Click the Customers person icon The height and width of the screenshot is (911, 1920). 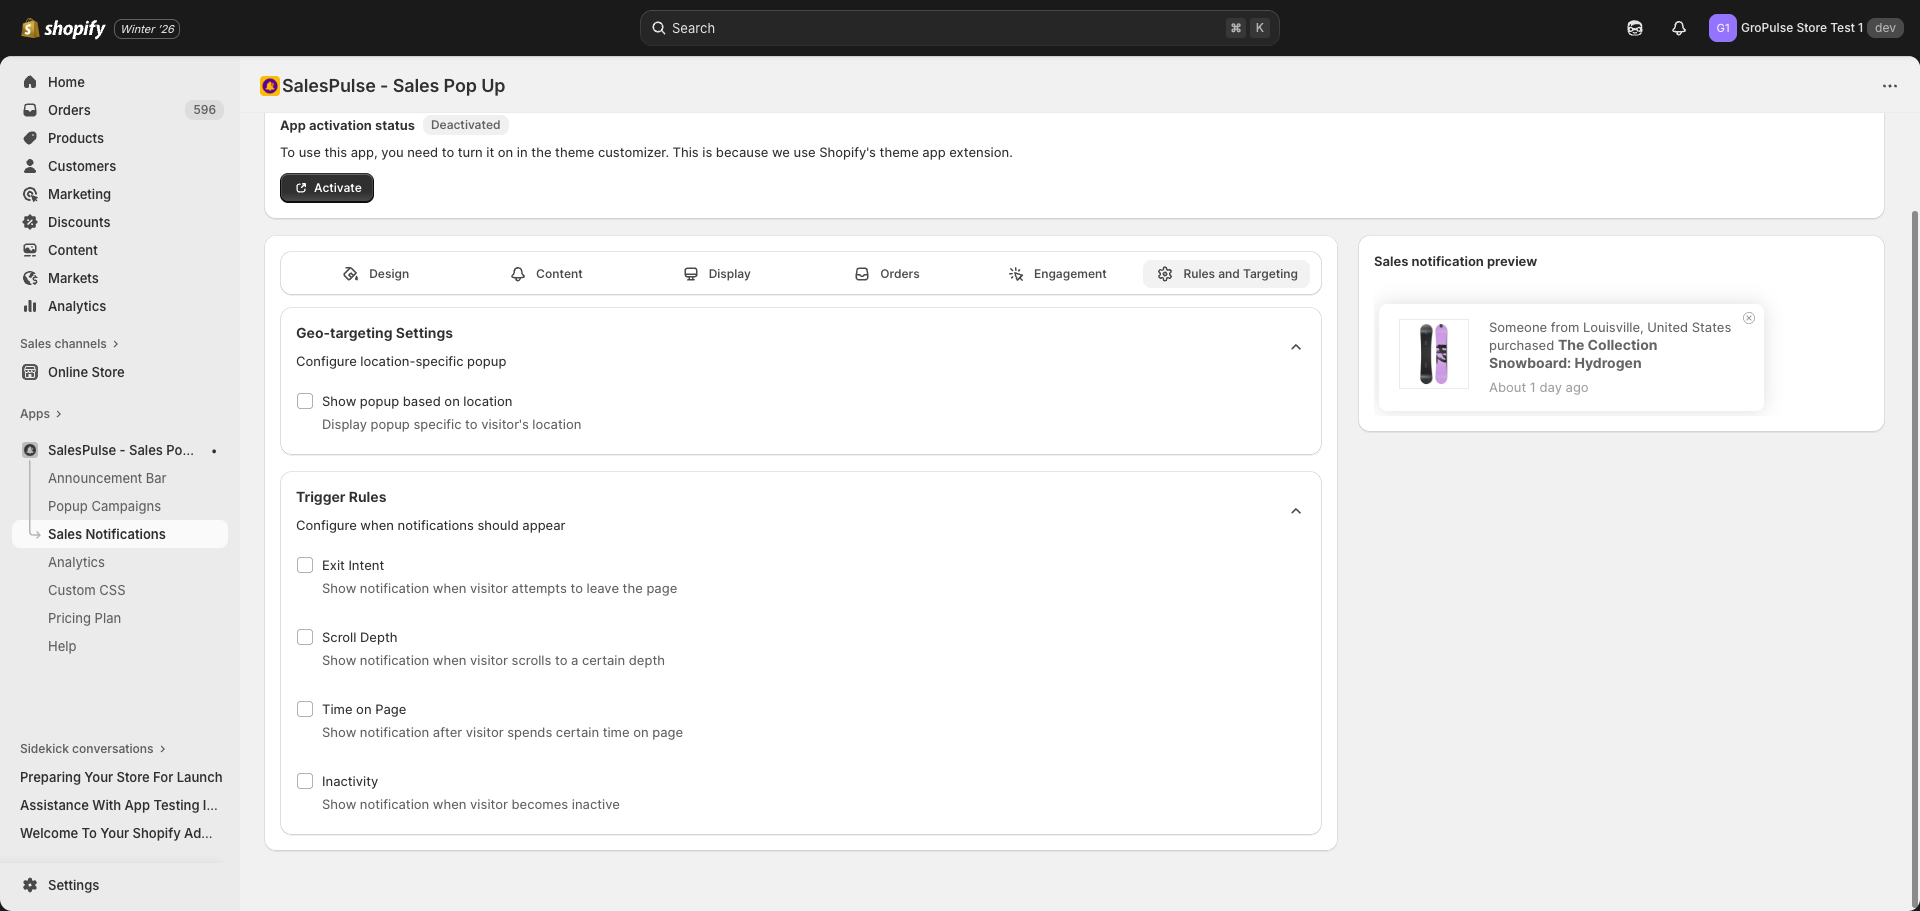(30, 166)
